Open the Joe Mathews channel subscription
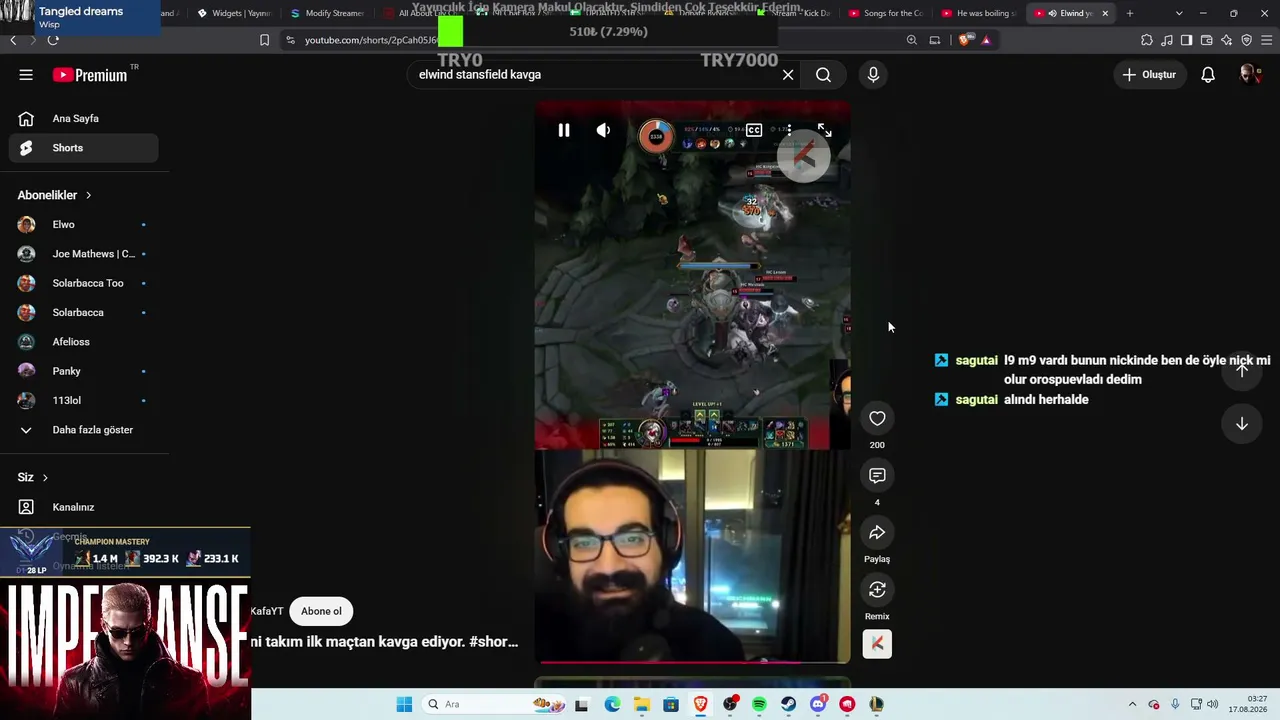The height and width of the screenshot is (720, 1280). pyautogui.click(x=84, y=254)
